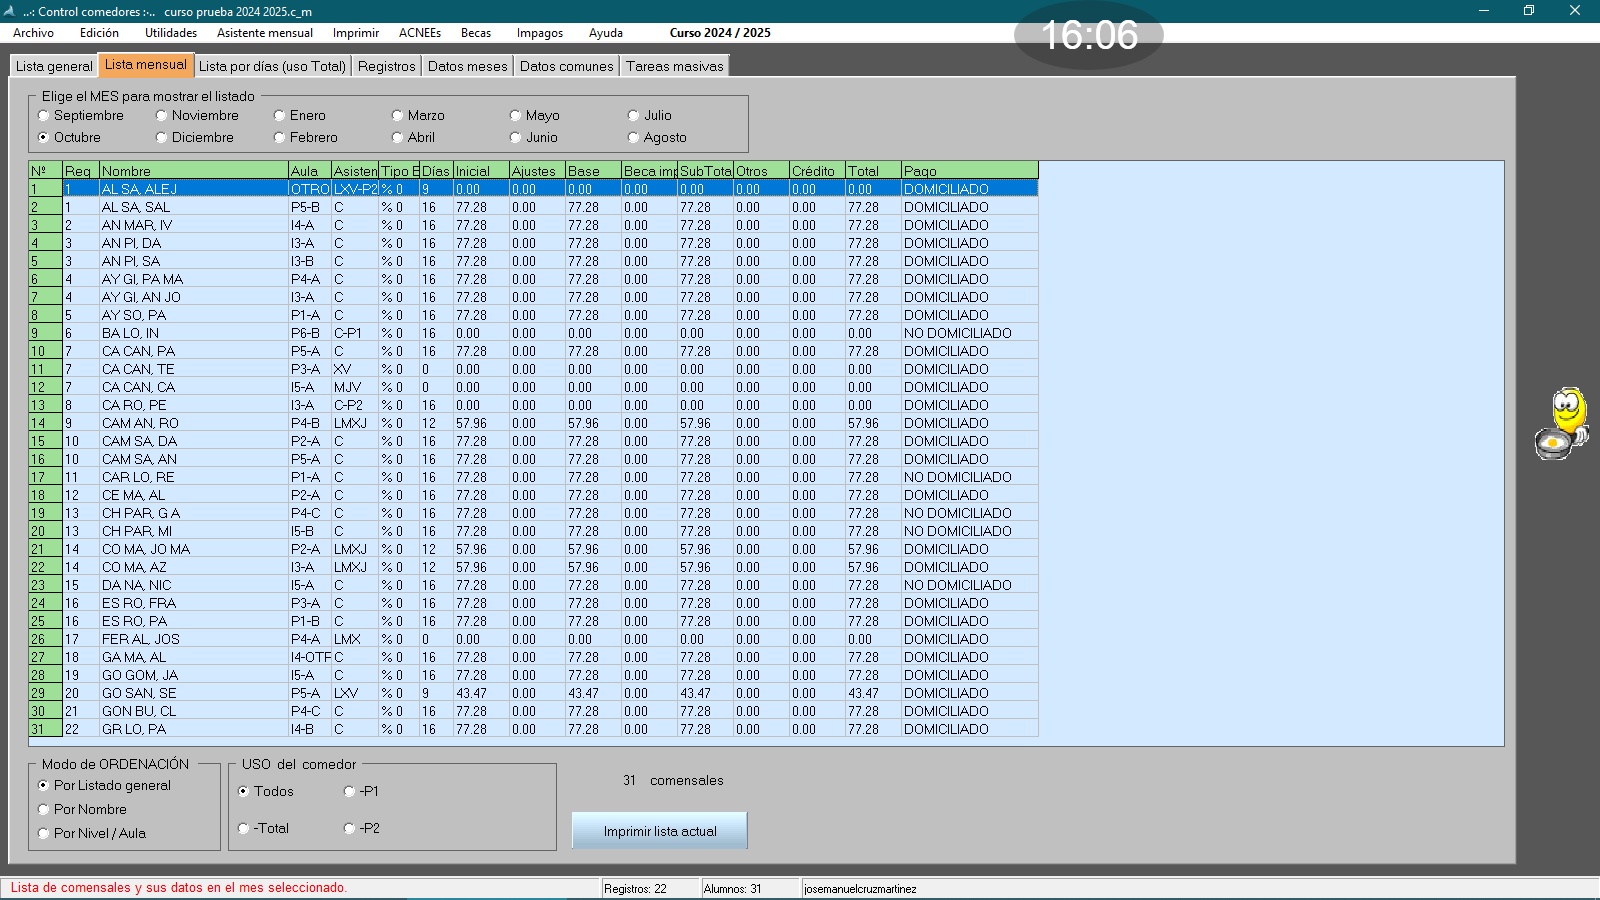The height and width of the screenshot is (900, 1600).
Task: Click the name GO SAN, SE
Action: 139,693
